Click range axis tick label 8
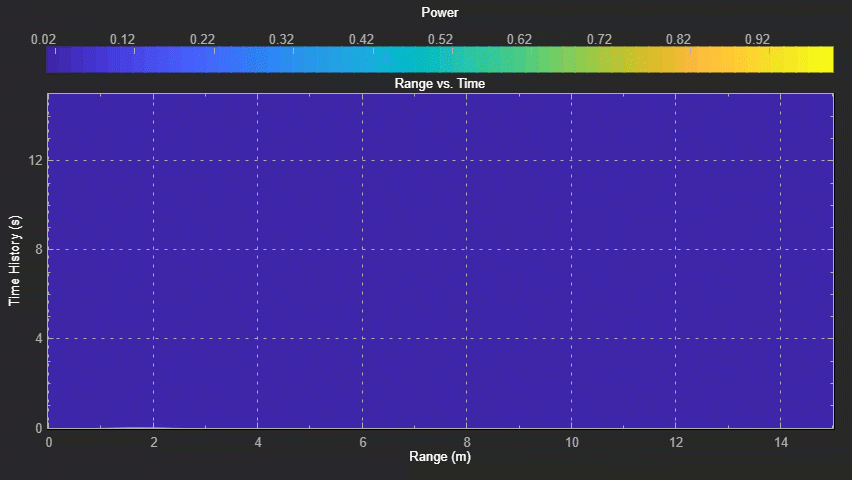Image resolution: width=852 pixels, height=480 pixels. tap(467, 442)
